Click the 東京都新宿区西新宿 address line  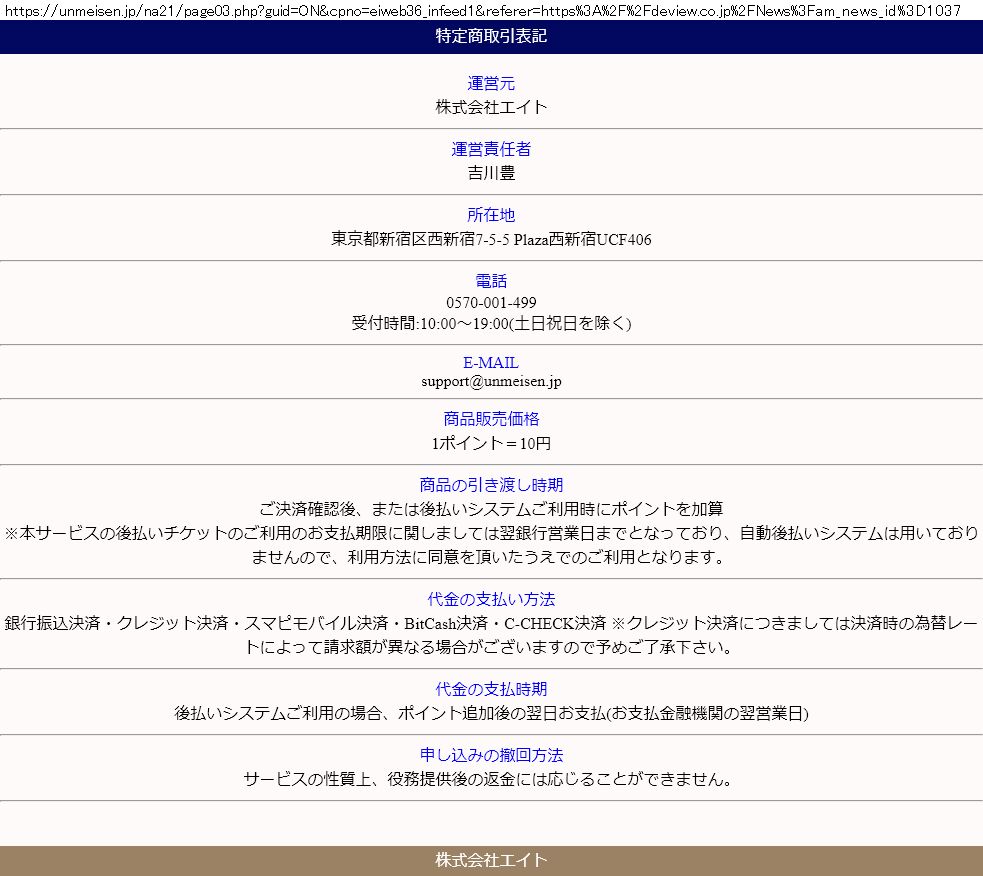click(491, 239)
